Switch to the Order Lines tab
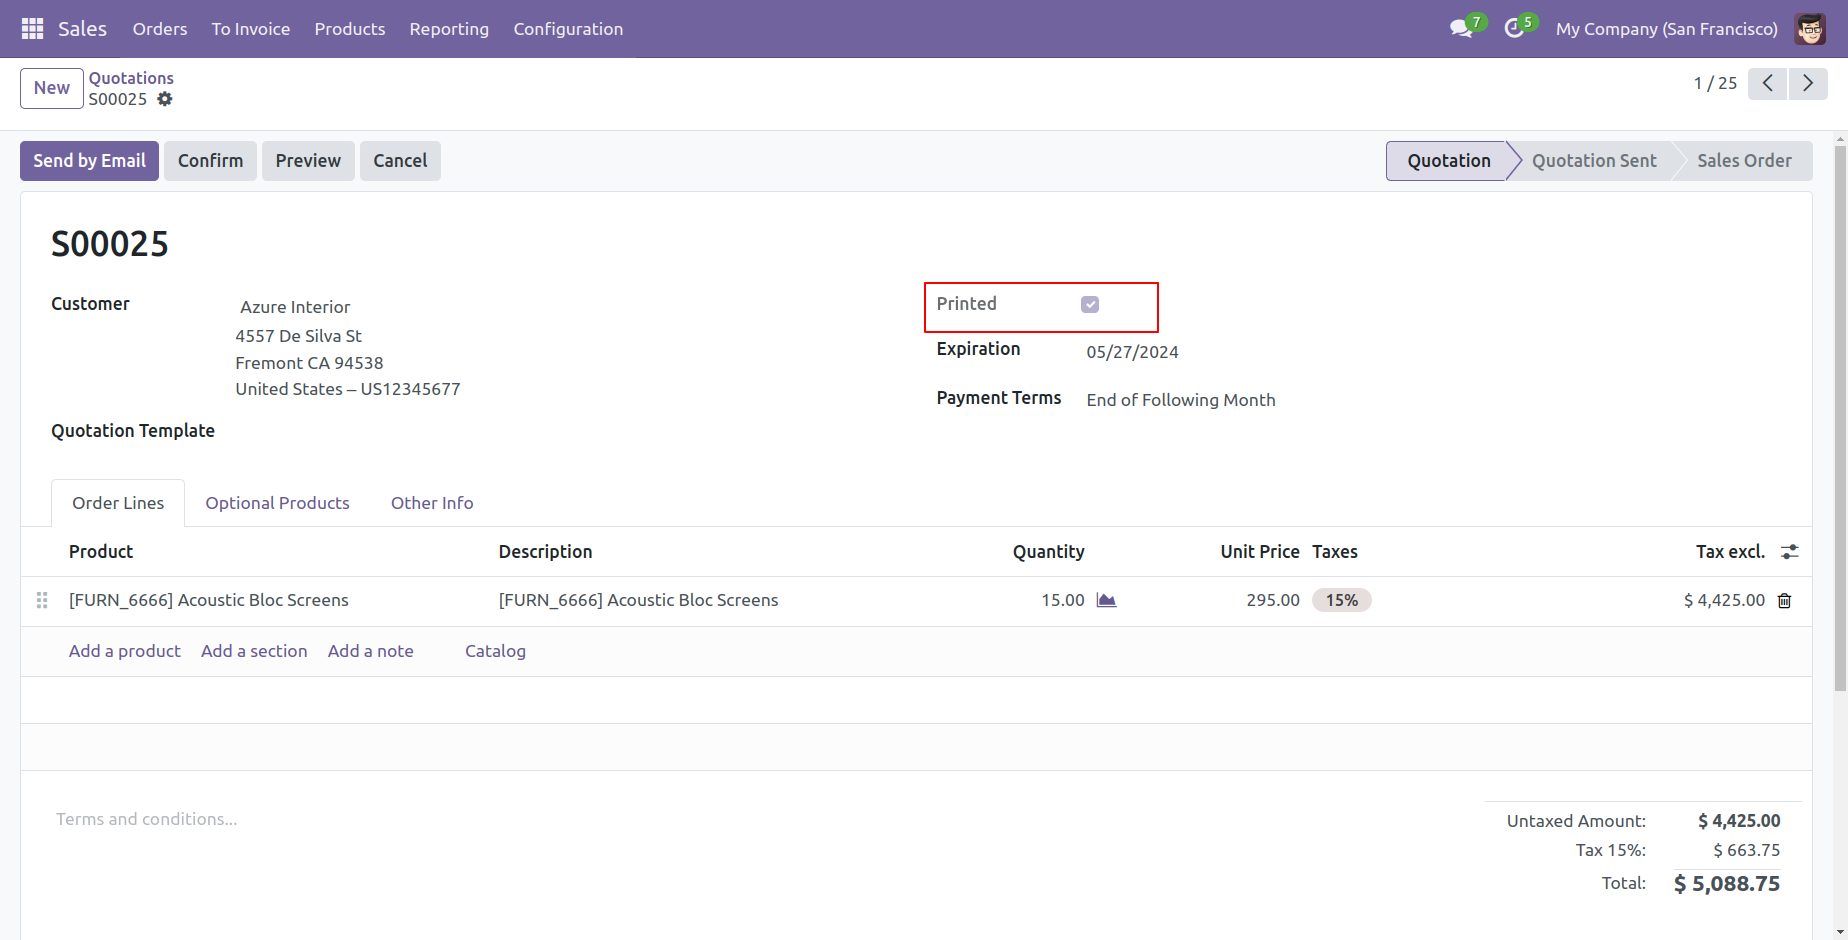The image size is (1848, 940). pyautogui.click(x=118, y=503)
